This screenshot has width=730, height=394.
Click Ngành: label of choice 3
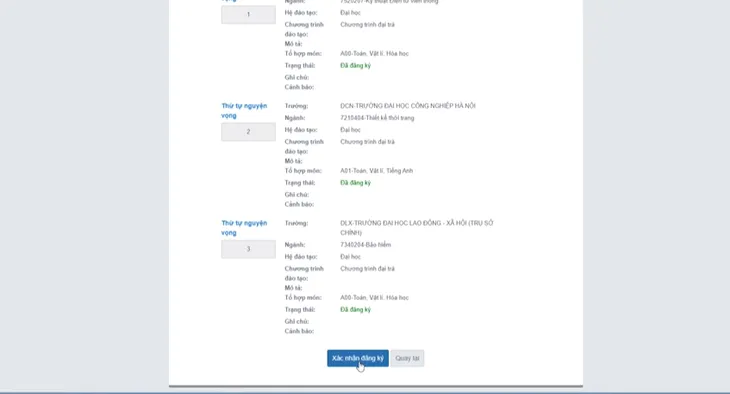295,245
